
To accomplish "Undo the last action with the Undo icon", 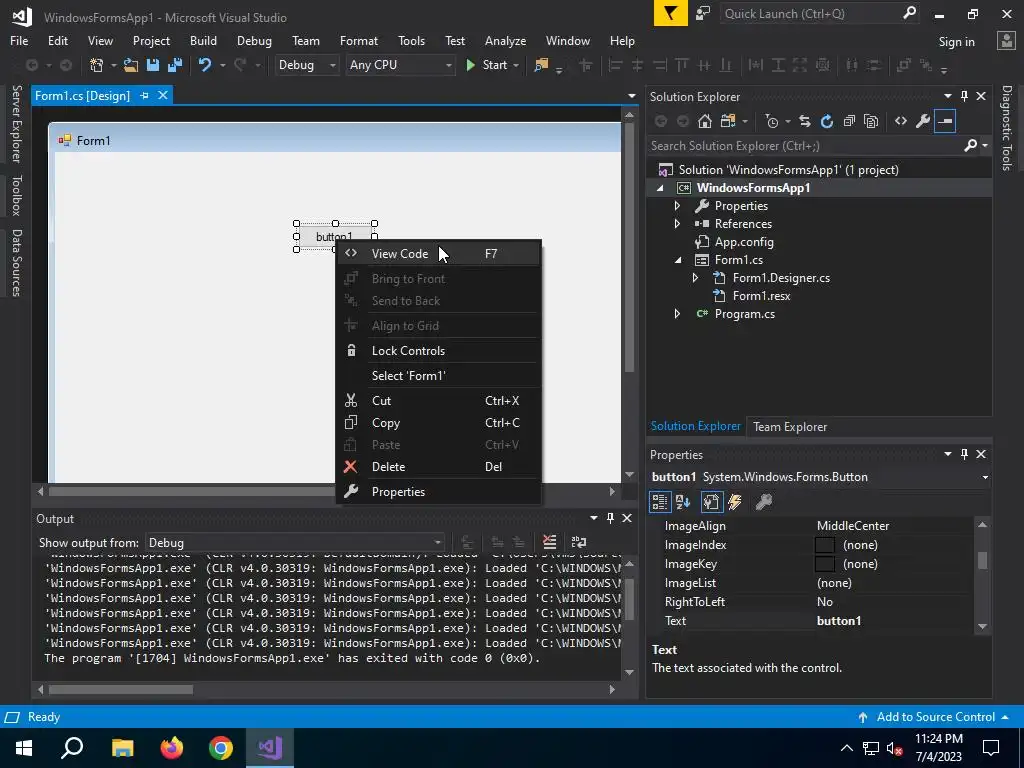I will (205, 65).
